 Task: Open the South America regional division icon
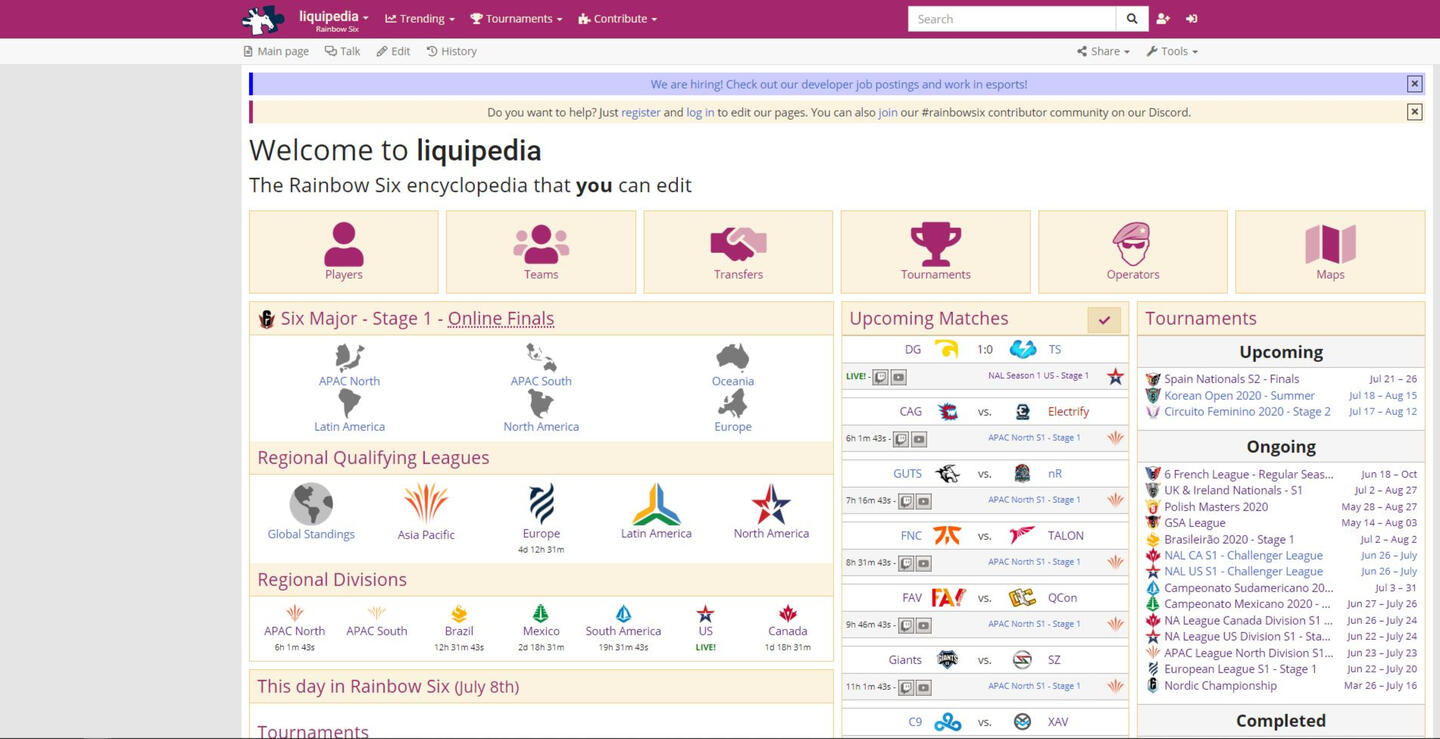[623, 613]
